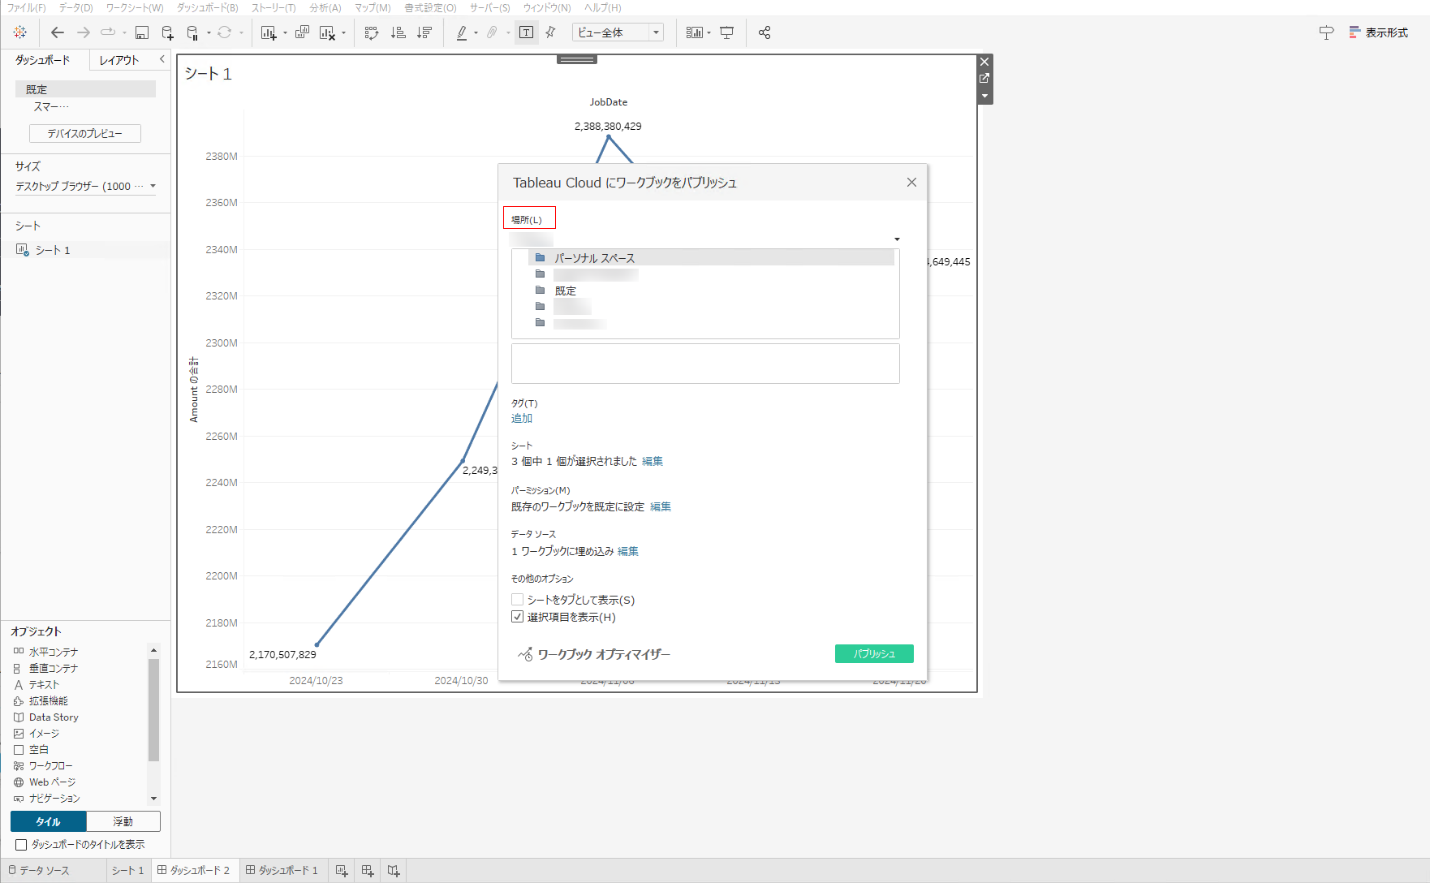Click the New Data Source toolbar icon
Image resolution: width=1430 pixels, height=883 pixels.
point(168,33)
